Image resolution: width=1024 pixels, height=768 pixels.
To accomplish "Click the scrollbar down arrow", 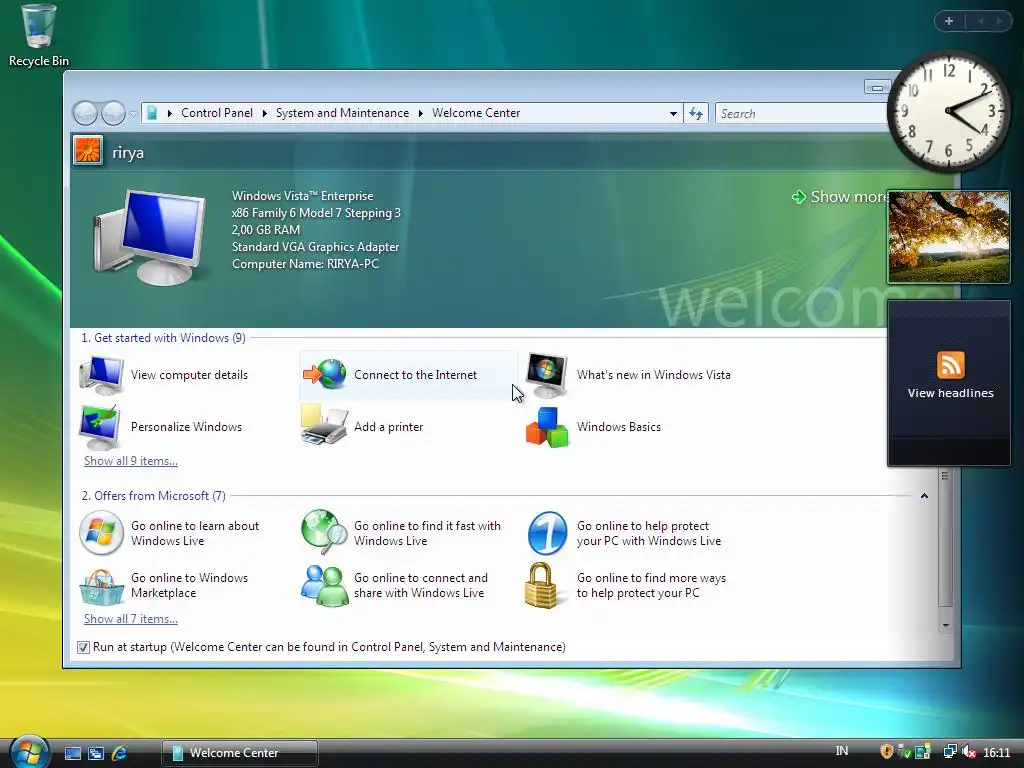I will coord(945,626).
